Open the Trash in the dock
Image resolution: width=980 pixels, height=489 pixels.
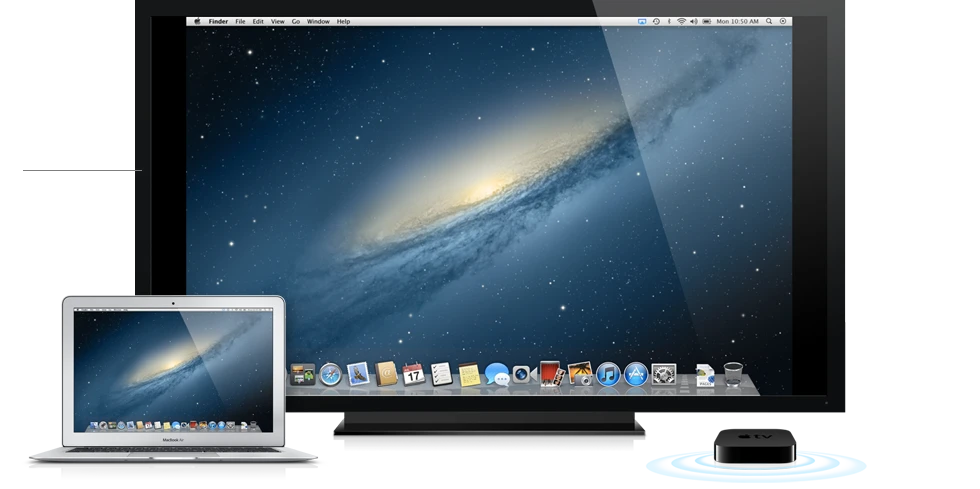[733, 374]
